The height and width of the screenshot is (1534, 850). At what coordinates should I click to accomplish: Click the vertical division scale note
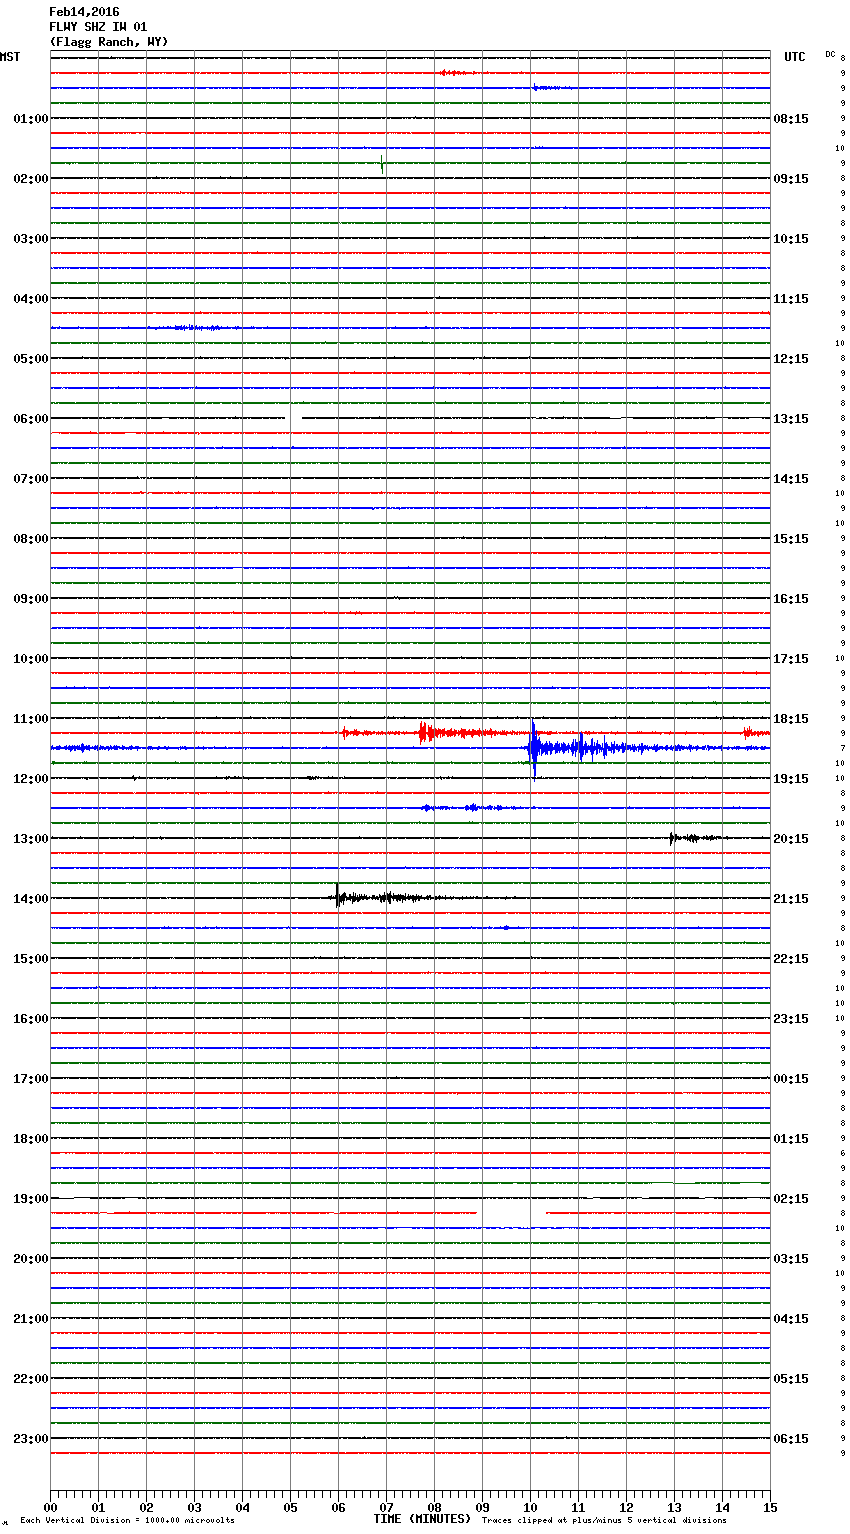pos(127,1521)
